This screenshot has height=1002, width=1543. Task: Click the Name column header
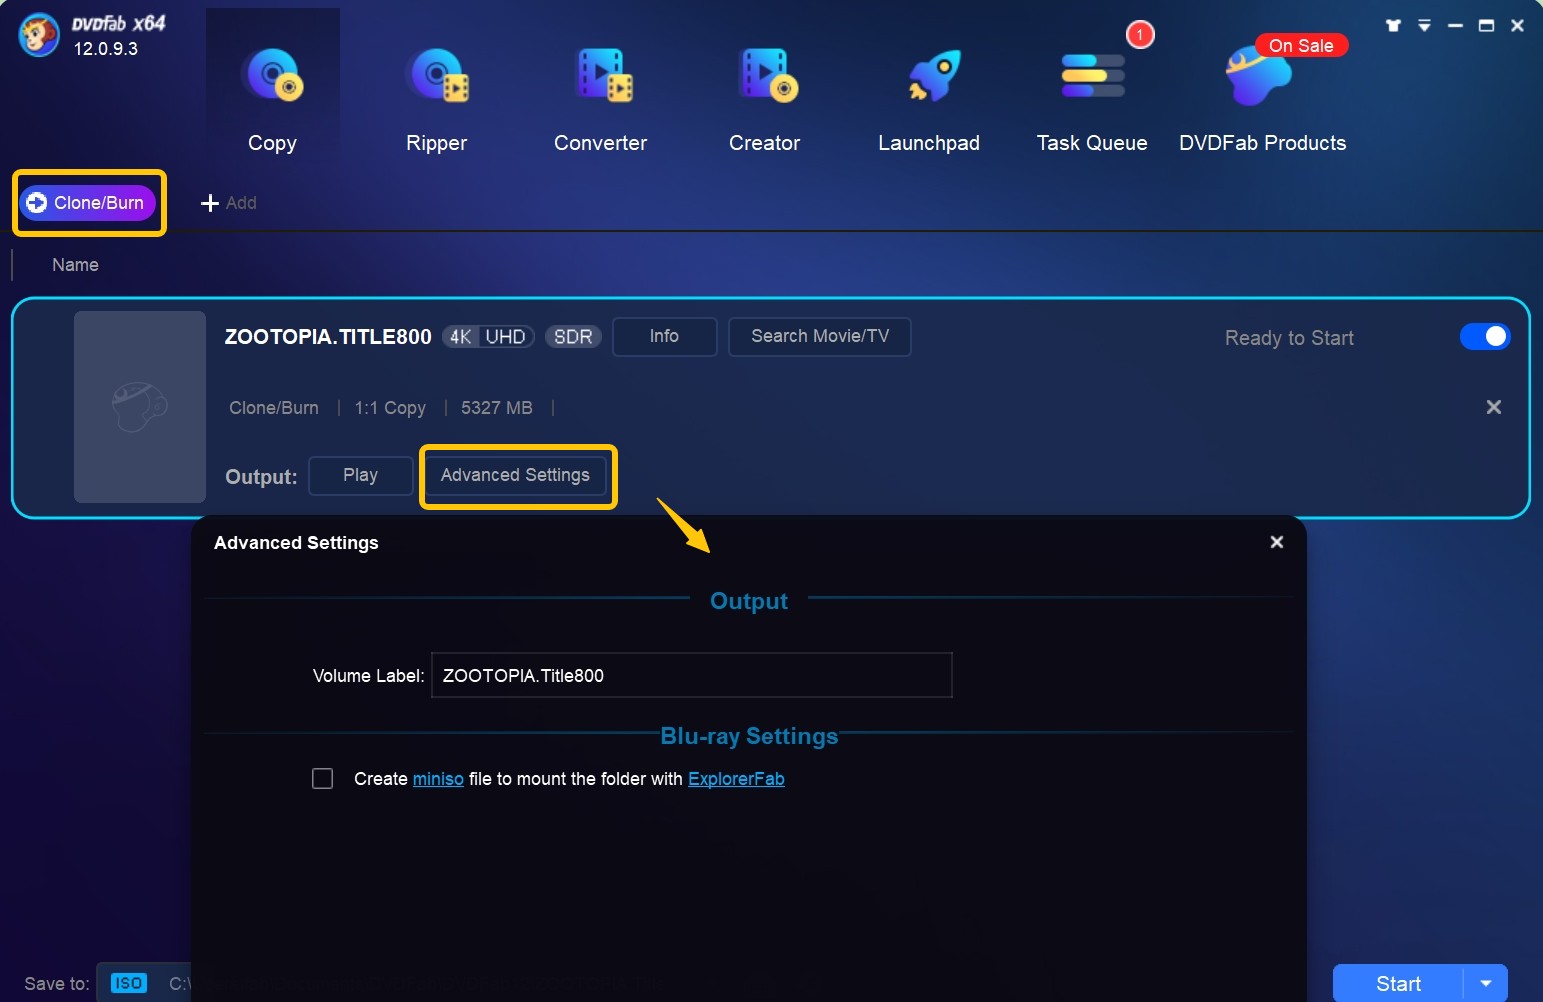[75, 265]
